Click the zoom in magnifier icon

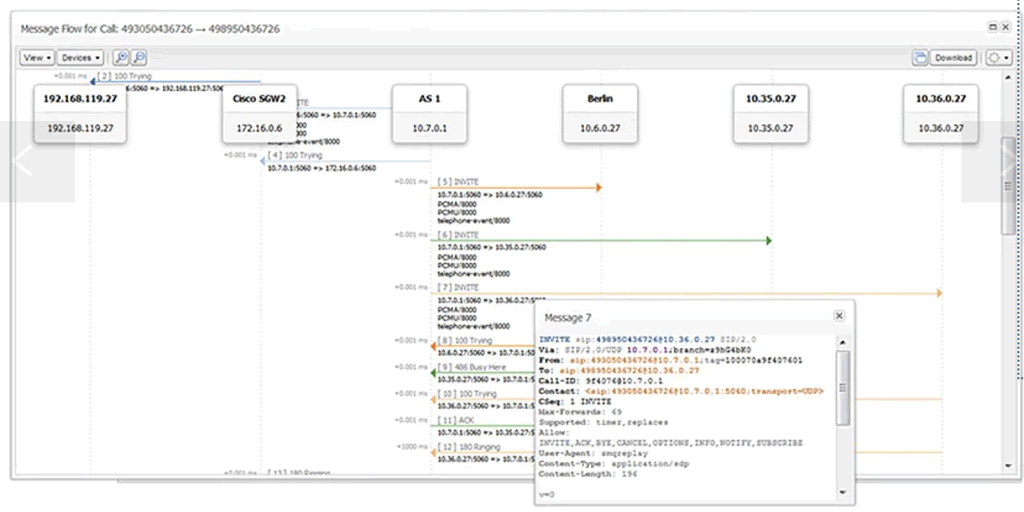pos(122,58)
